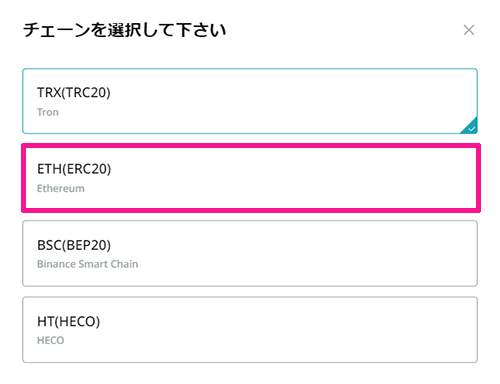Choose the ETH(ERC20) chain option
The image size is (500, 384).
pyautogui.click(x=251, y=178)
